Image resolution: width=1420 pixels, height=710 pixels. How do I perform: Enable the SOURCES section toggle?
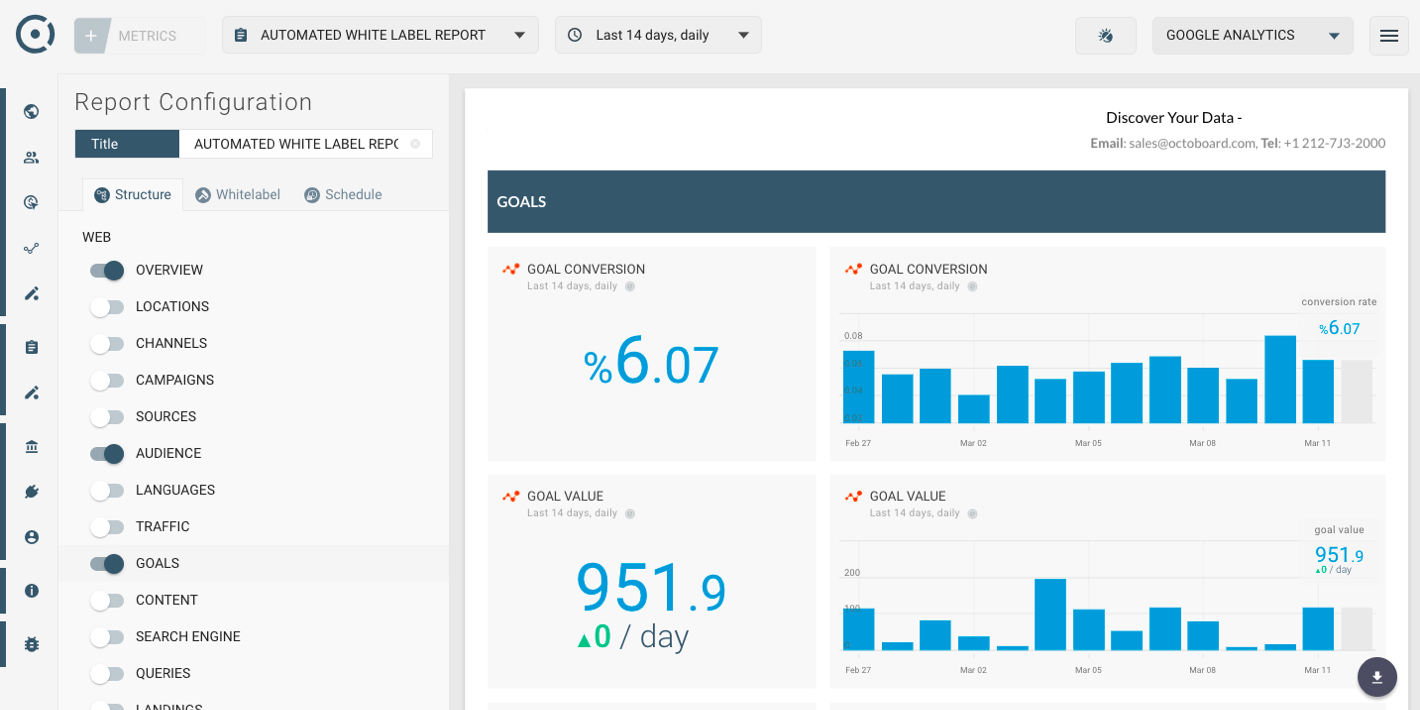tap(107, 417)
